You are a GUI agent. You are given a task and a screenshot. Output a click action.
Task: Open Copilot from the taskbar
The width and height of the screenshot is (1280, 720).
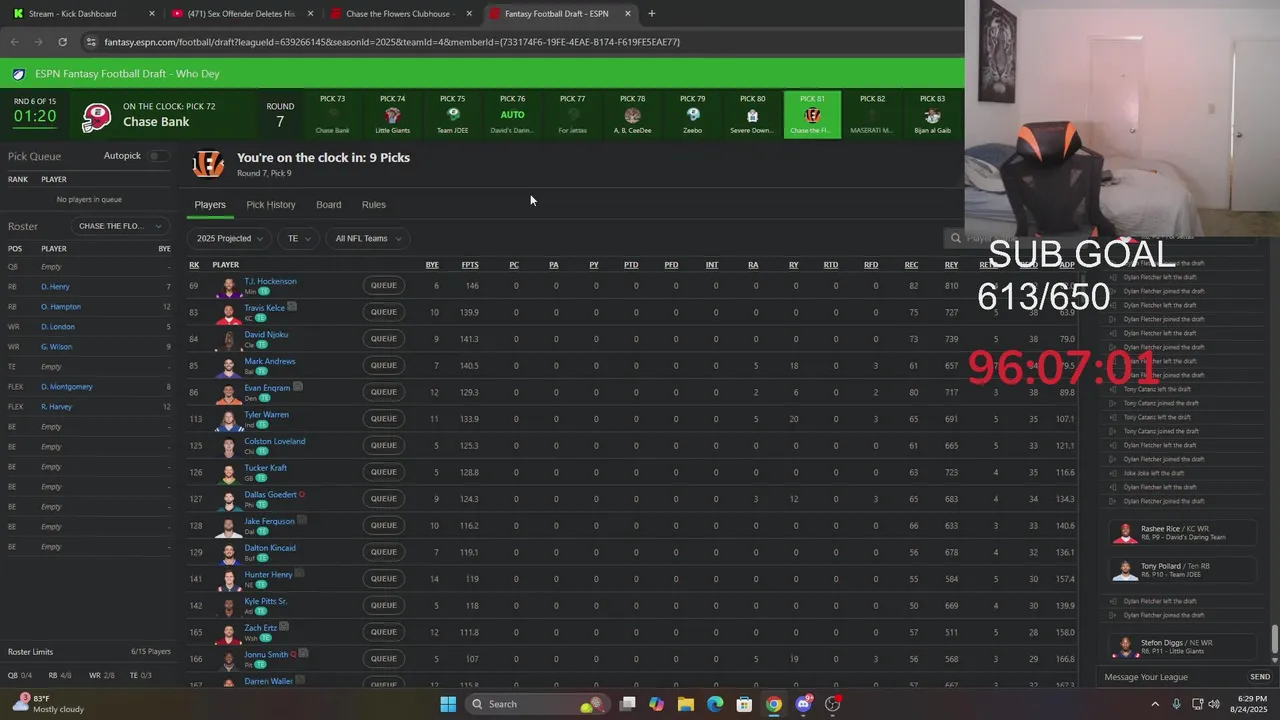pos(656,704)
